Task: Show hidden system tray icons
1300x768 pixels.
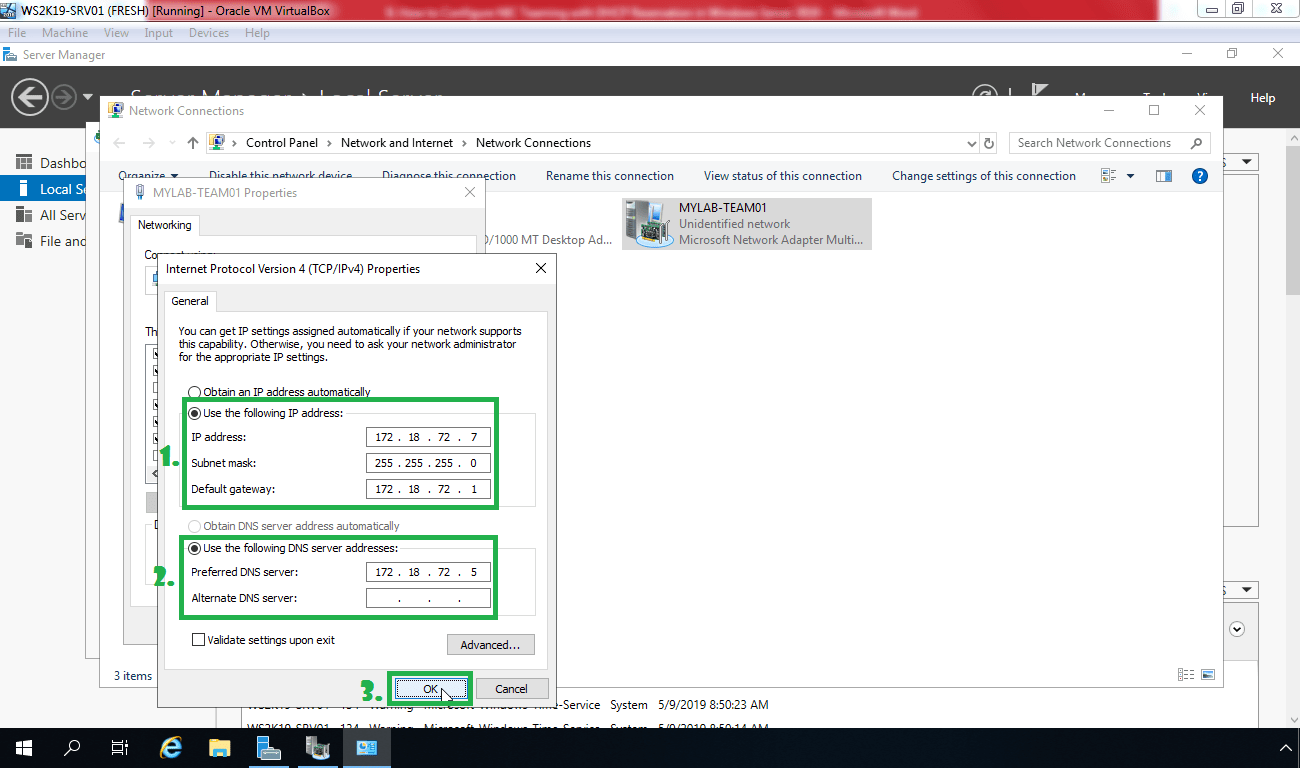Action: (1284, 747)
